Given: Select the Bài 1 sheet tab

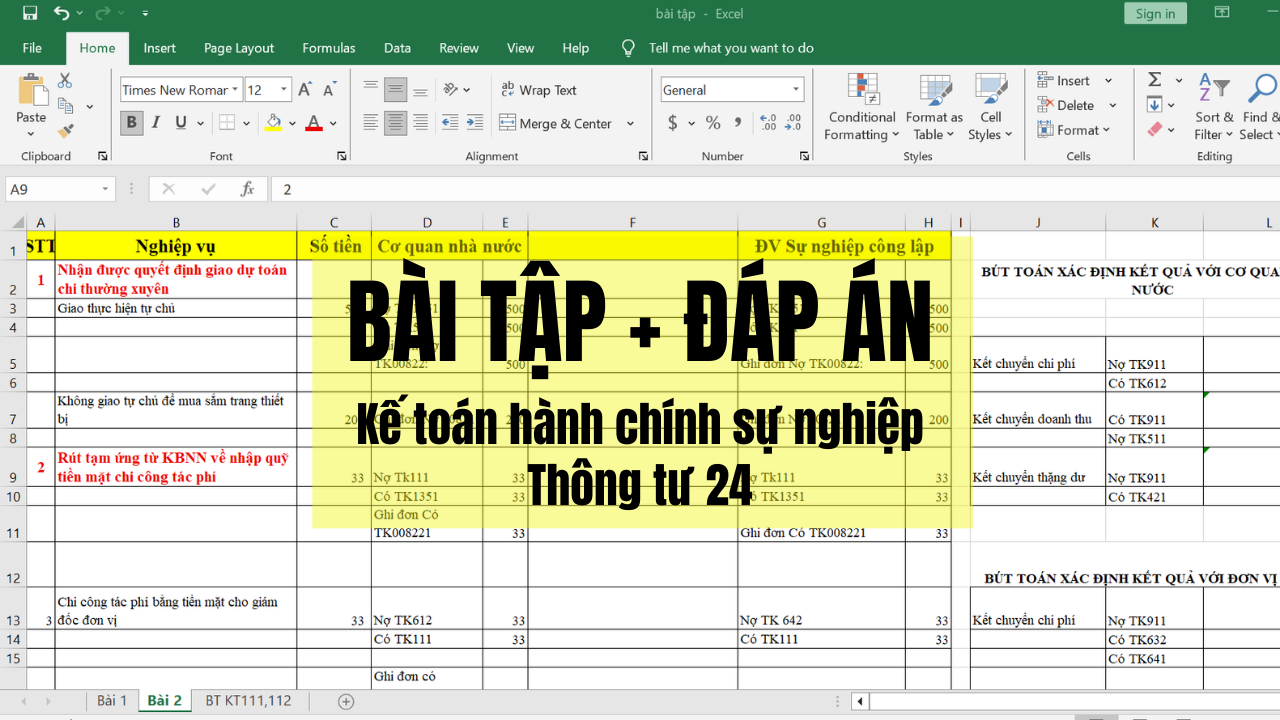Looking at the screenshot, I should click(112, 701).
